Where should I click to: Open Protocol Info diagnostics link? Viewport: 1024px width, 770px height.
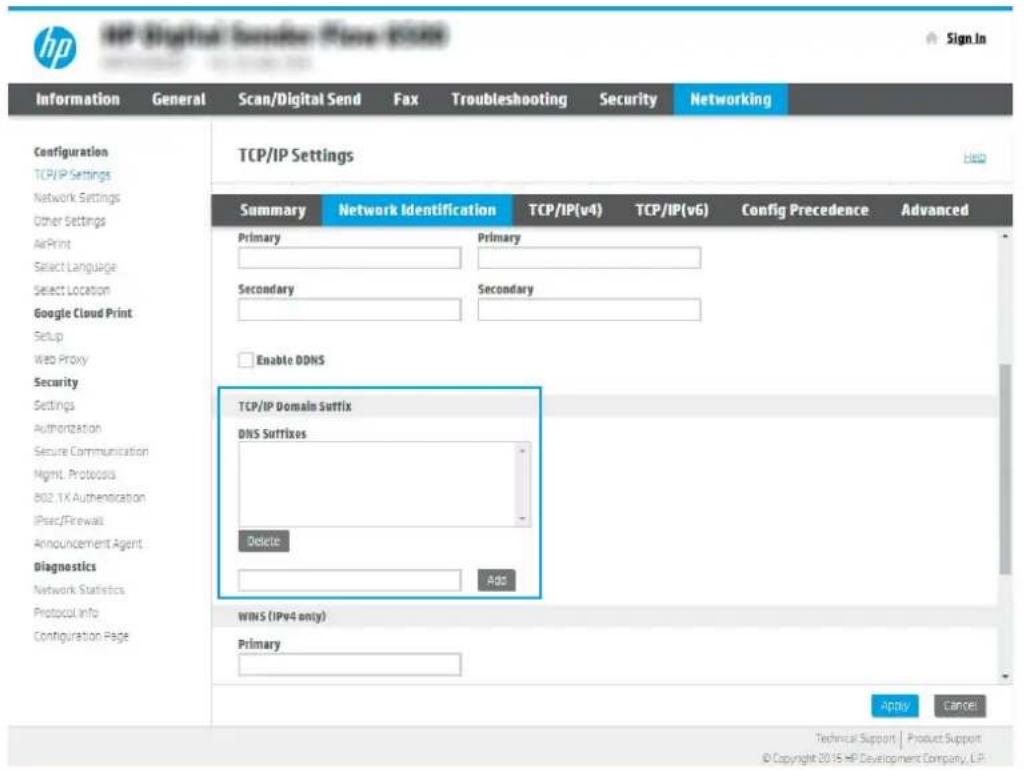coord(66,613)
